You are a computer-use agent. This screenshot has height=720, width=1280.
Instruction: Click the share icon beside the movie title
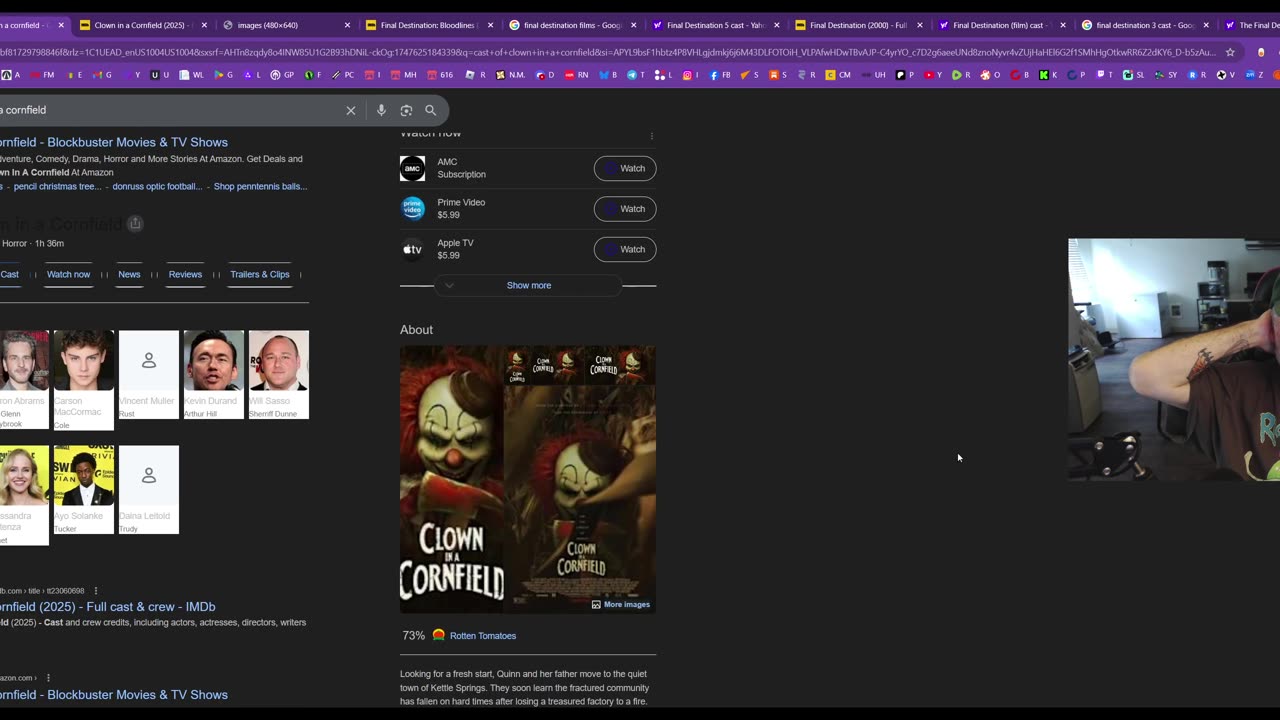135,224
